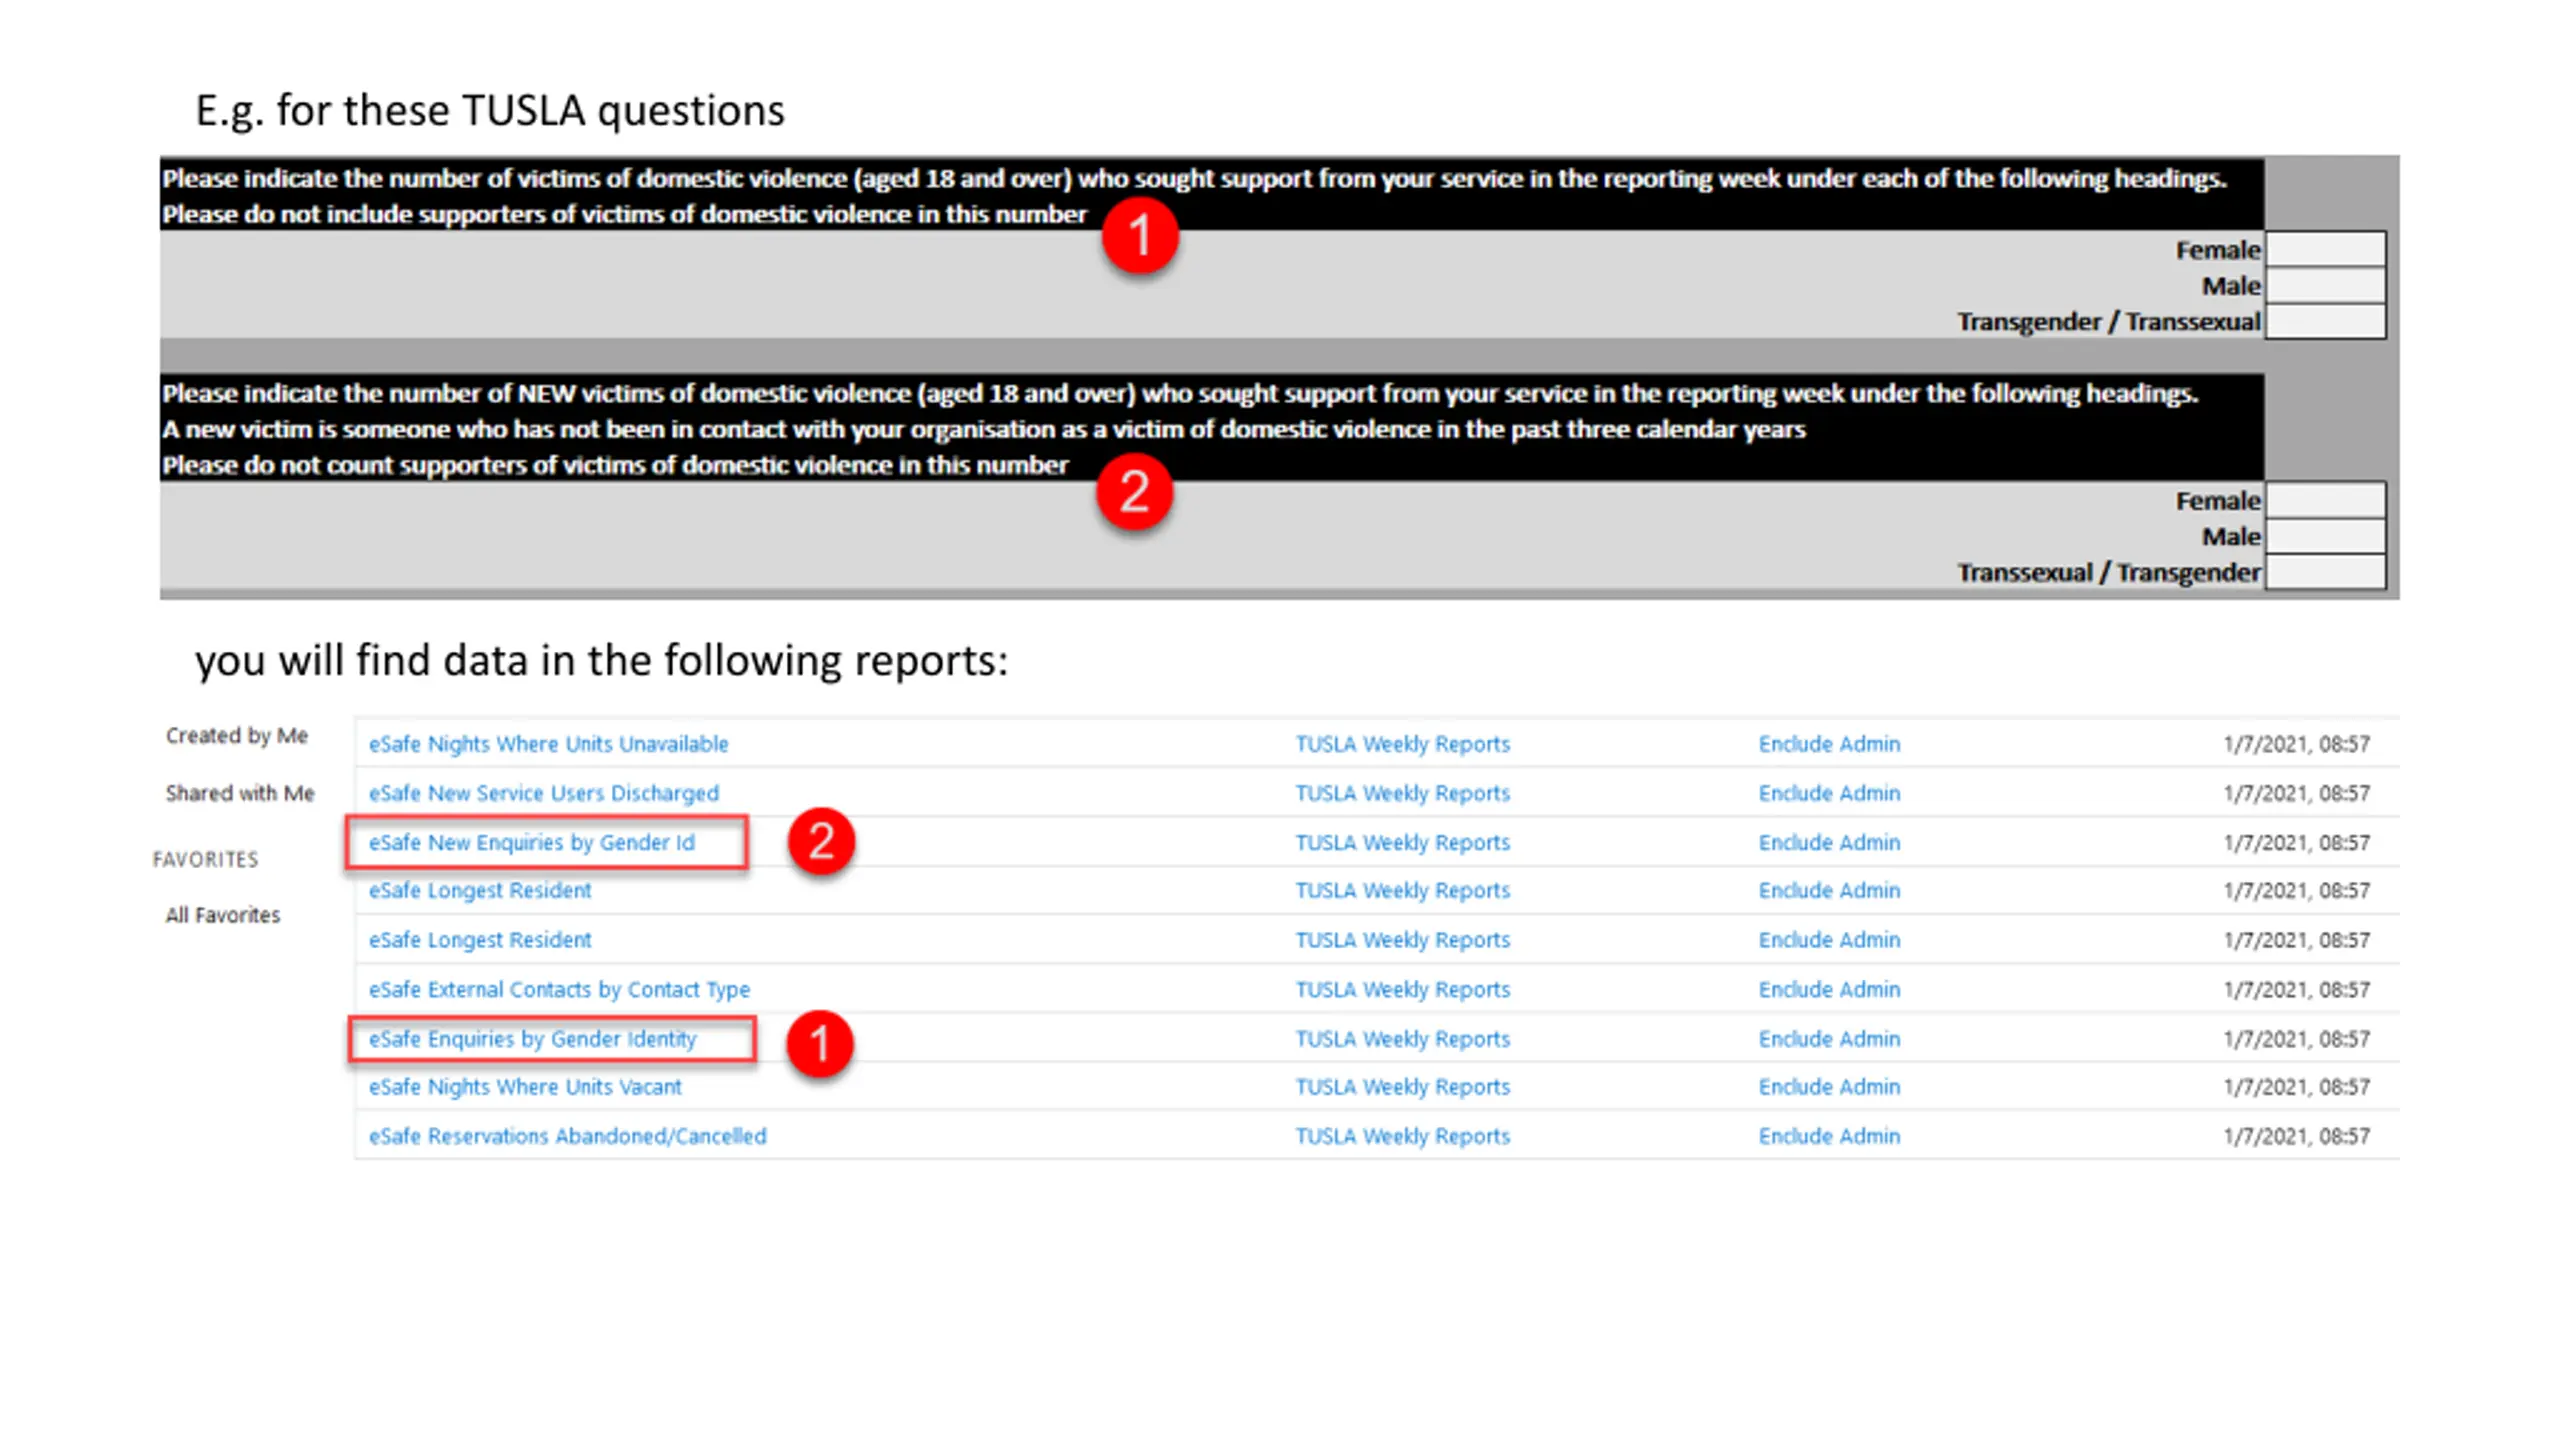Select Shared with Me filter
Image resolution: width=2560 pixels, height=1440 pixels.
(240, 793)
